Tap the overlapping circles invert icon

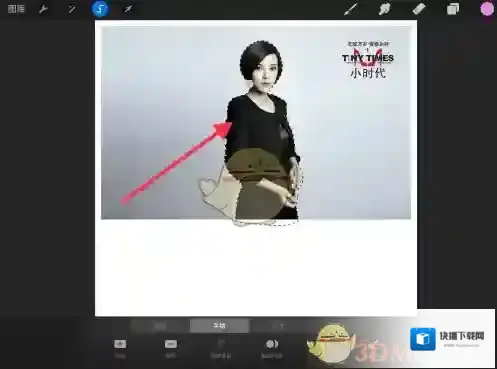click(272, 344)
